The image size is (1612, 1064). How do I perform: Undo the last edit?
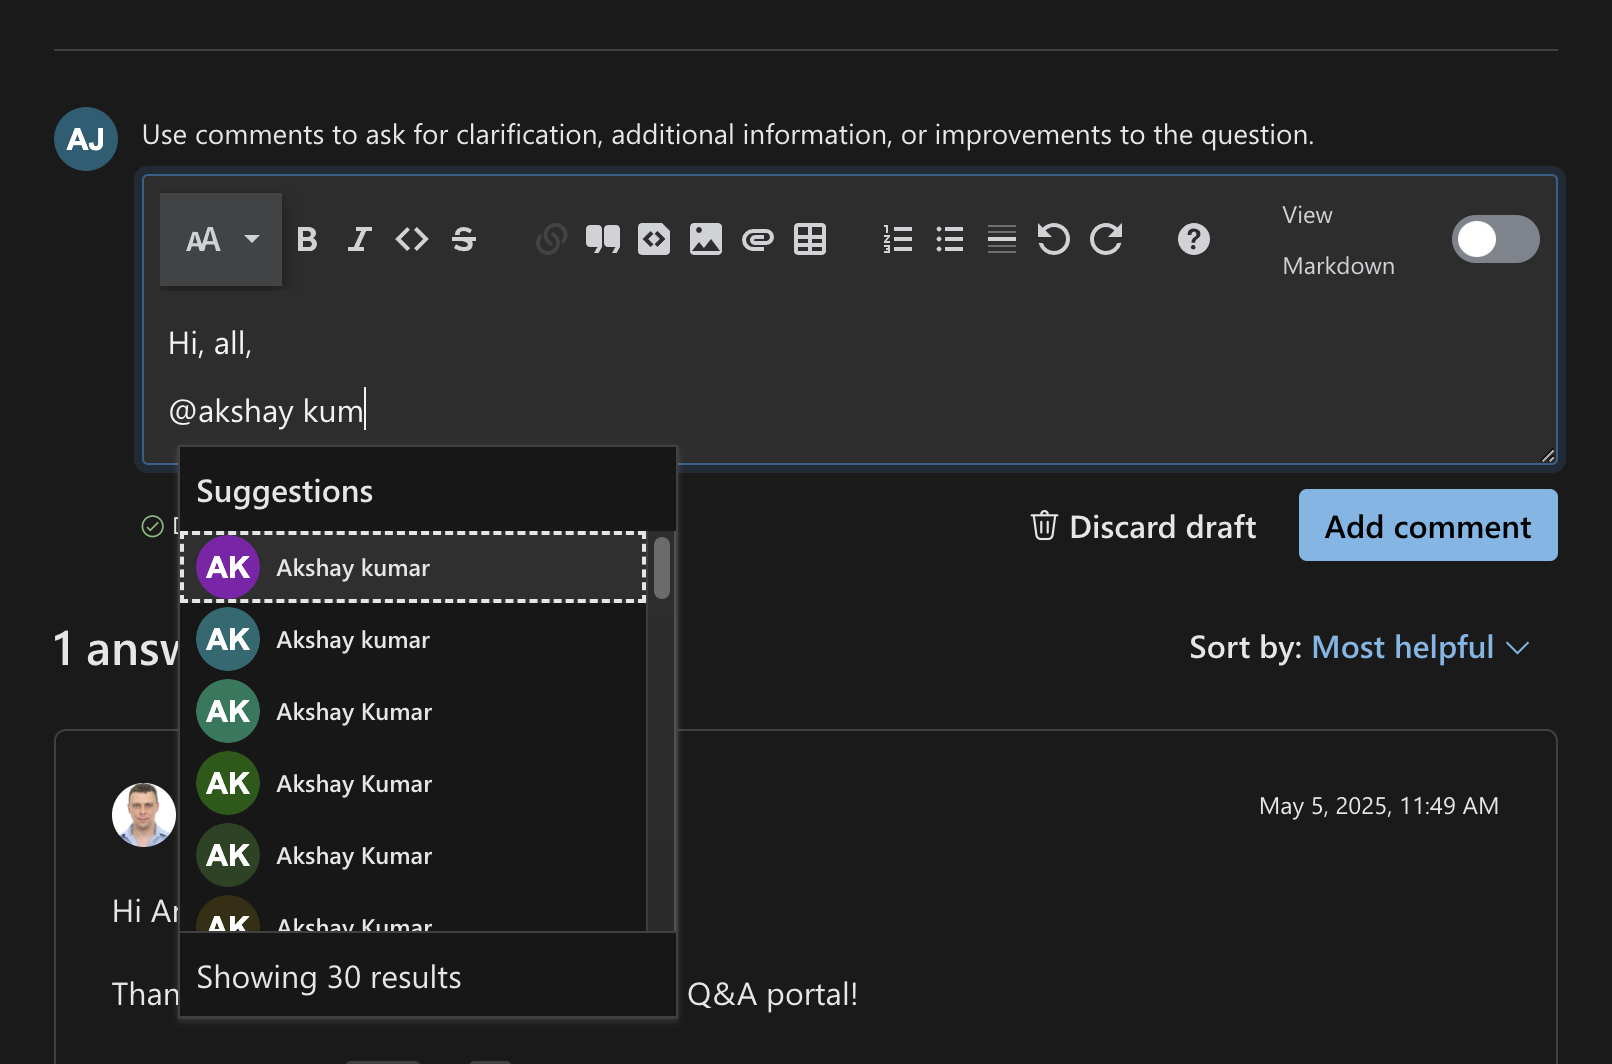coord(1054,240)
